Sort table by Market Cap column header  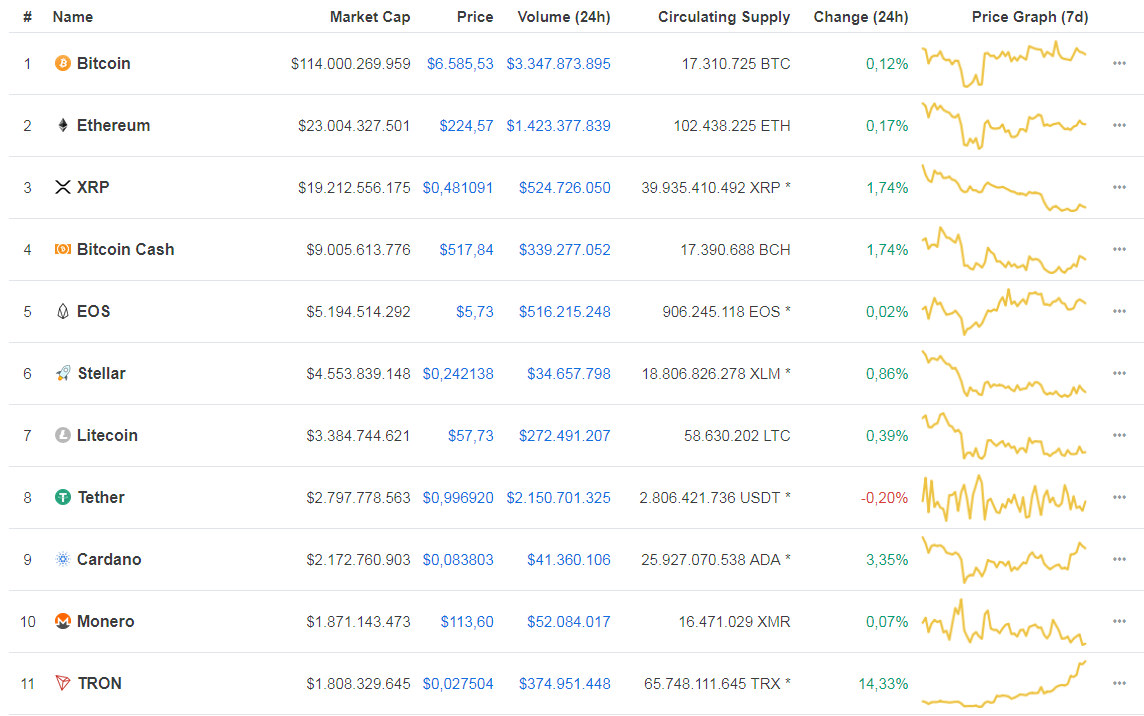coord(370,17)
